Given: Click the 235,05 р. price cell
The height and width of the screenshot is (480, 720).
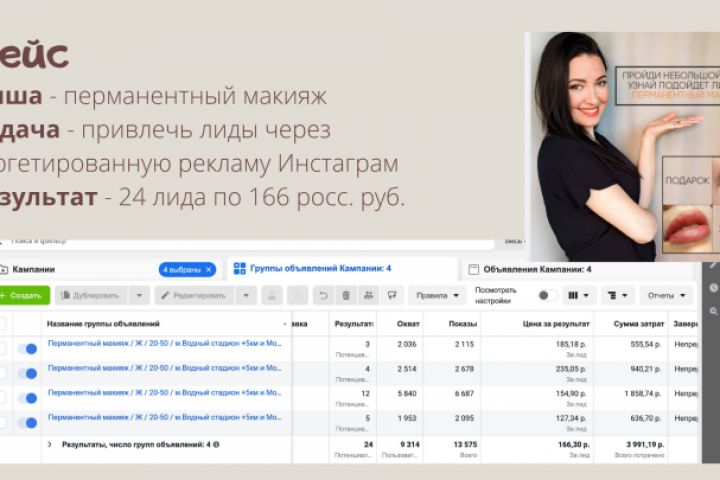Looking at the screenshot, I should [x=571, y=369].
